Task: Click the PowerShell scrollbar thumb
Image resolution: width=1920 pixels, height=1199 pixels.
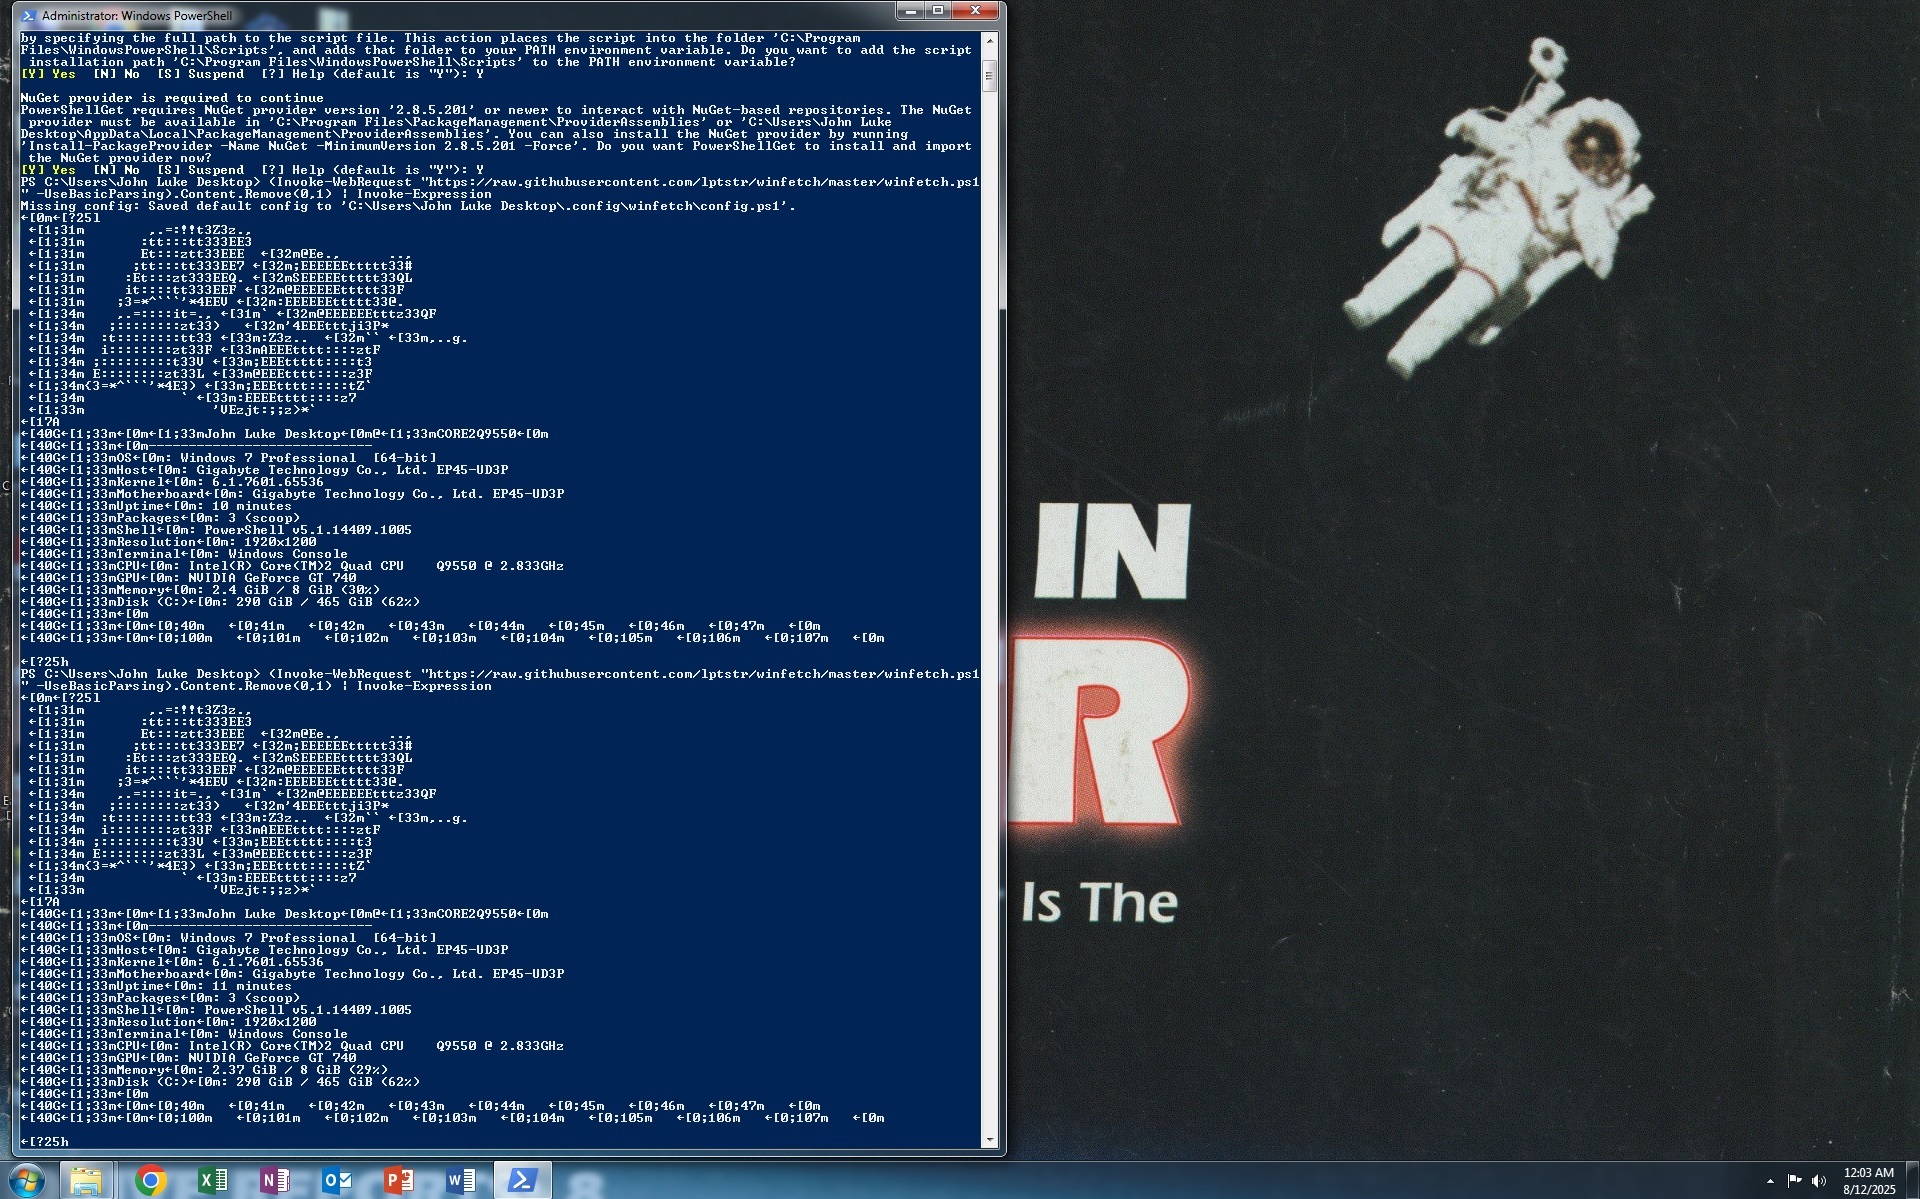Action: (x=989, y=75)
